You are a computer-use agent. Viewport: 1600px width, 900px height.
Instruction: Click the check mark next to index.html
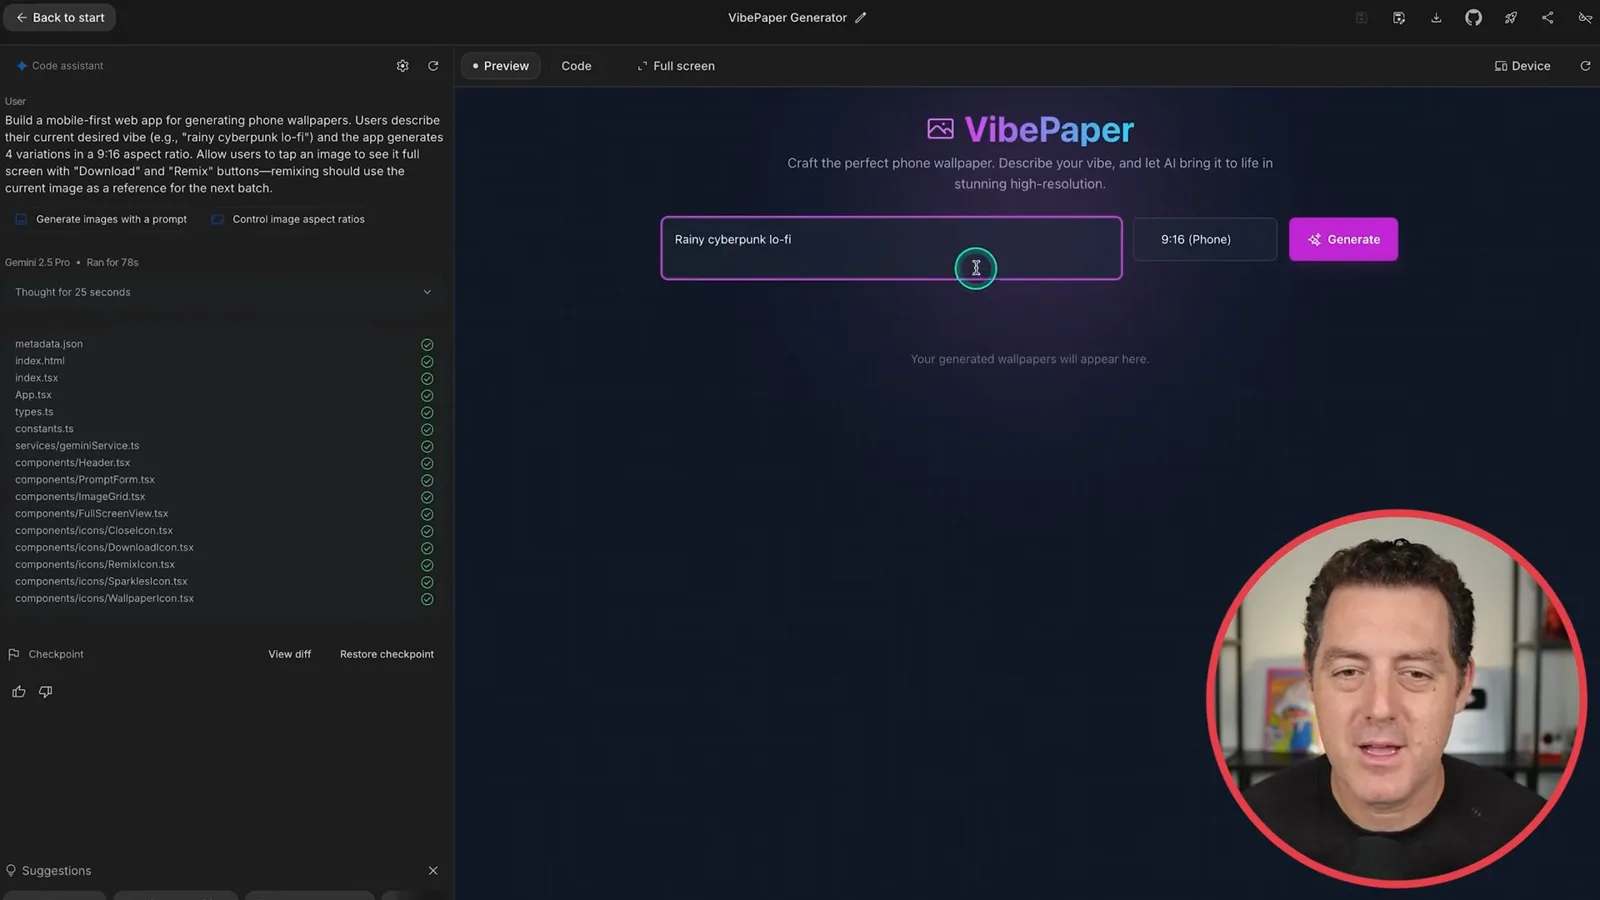point(427,361)
